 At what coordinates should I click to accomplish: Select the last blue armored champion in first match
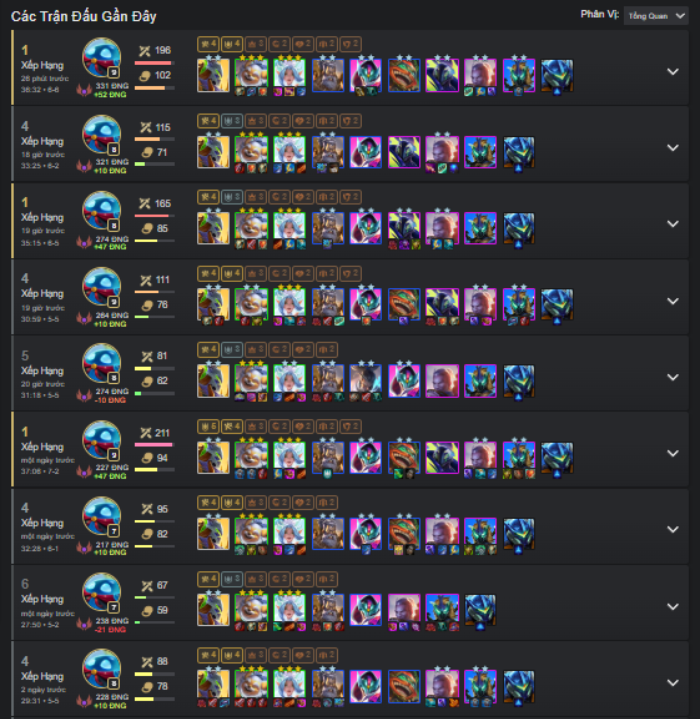[557, 76]
